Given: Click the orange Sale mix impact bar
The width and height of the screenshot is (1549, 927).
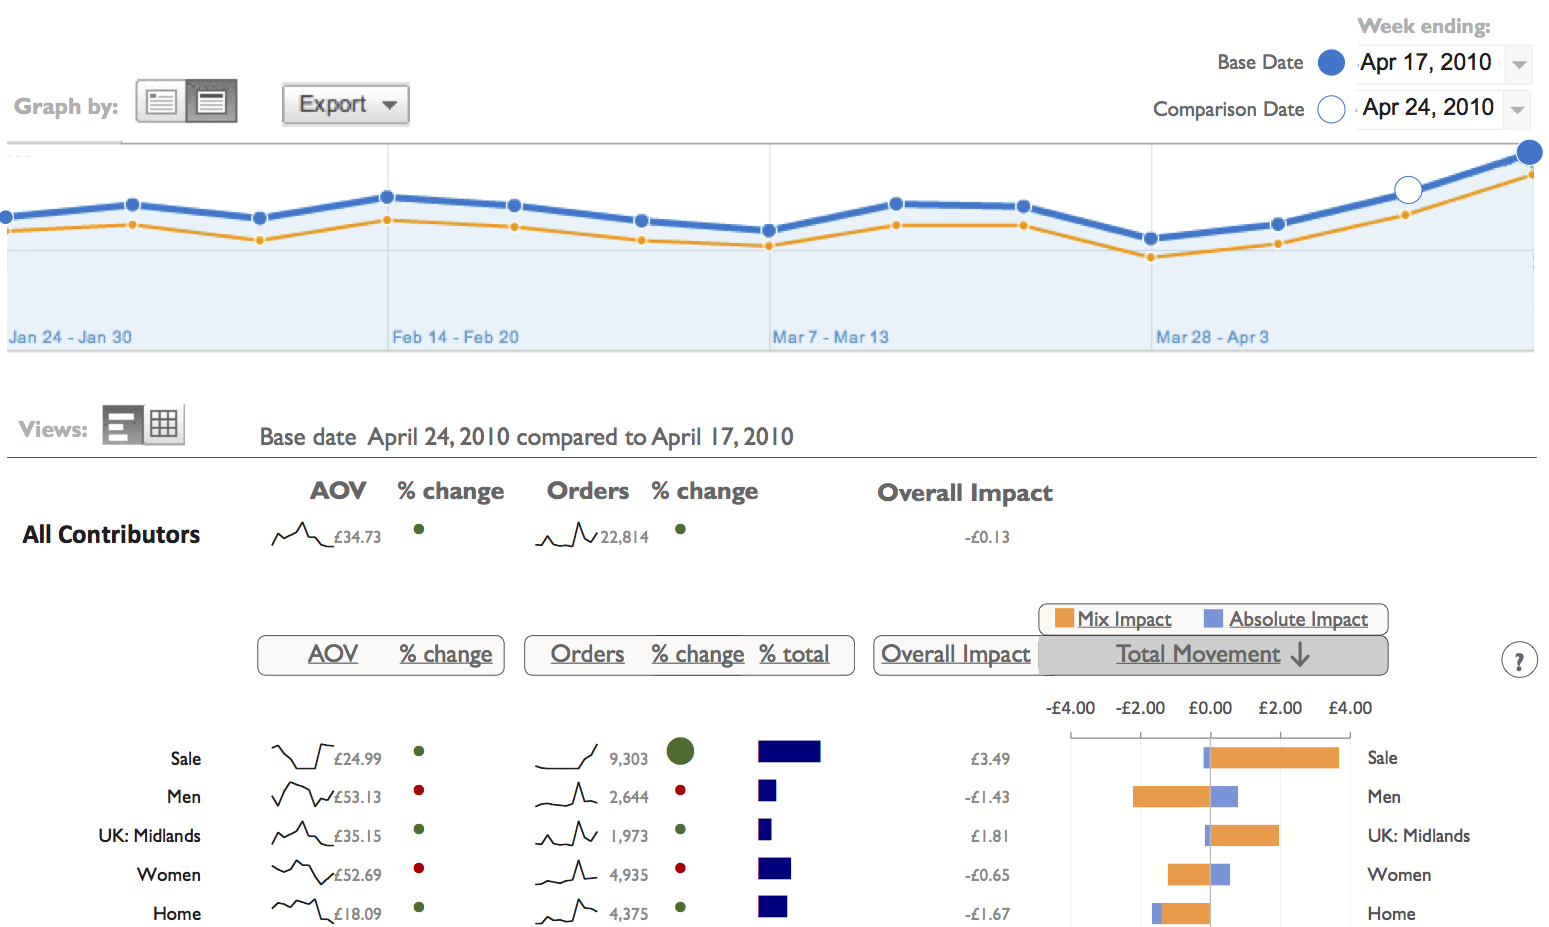Looking at the screenshot, I should 1275,758.
